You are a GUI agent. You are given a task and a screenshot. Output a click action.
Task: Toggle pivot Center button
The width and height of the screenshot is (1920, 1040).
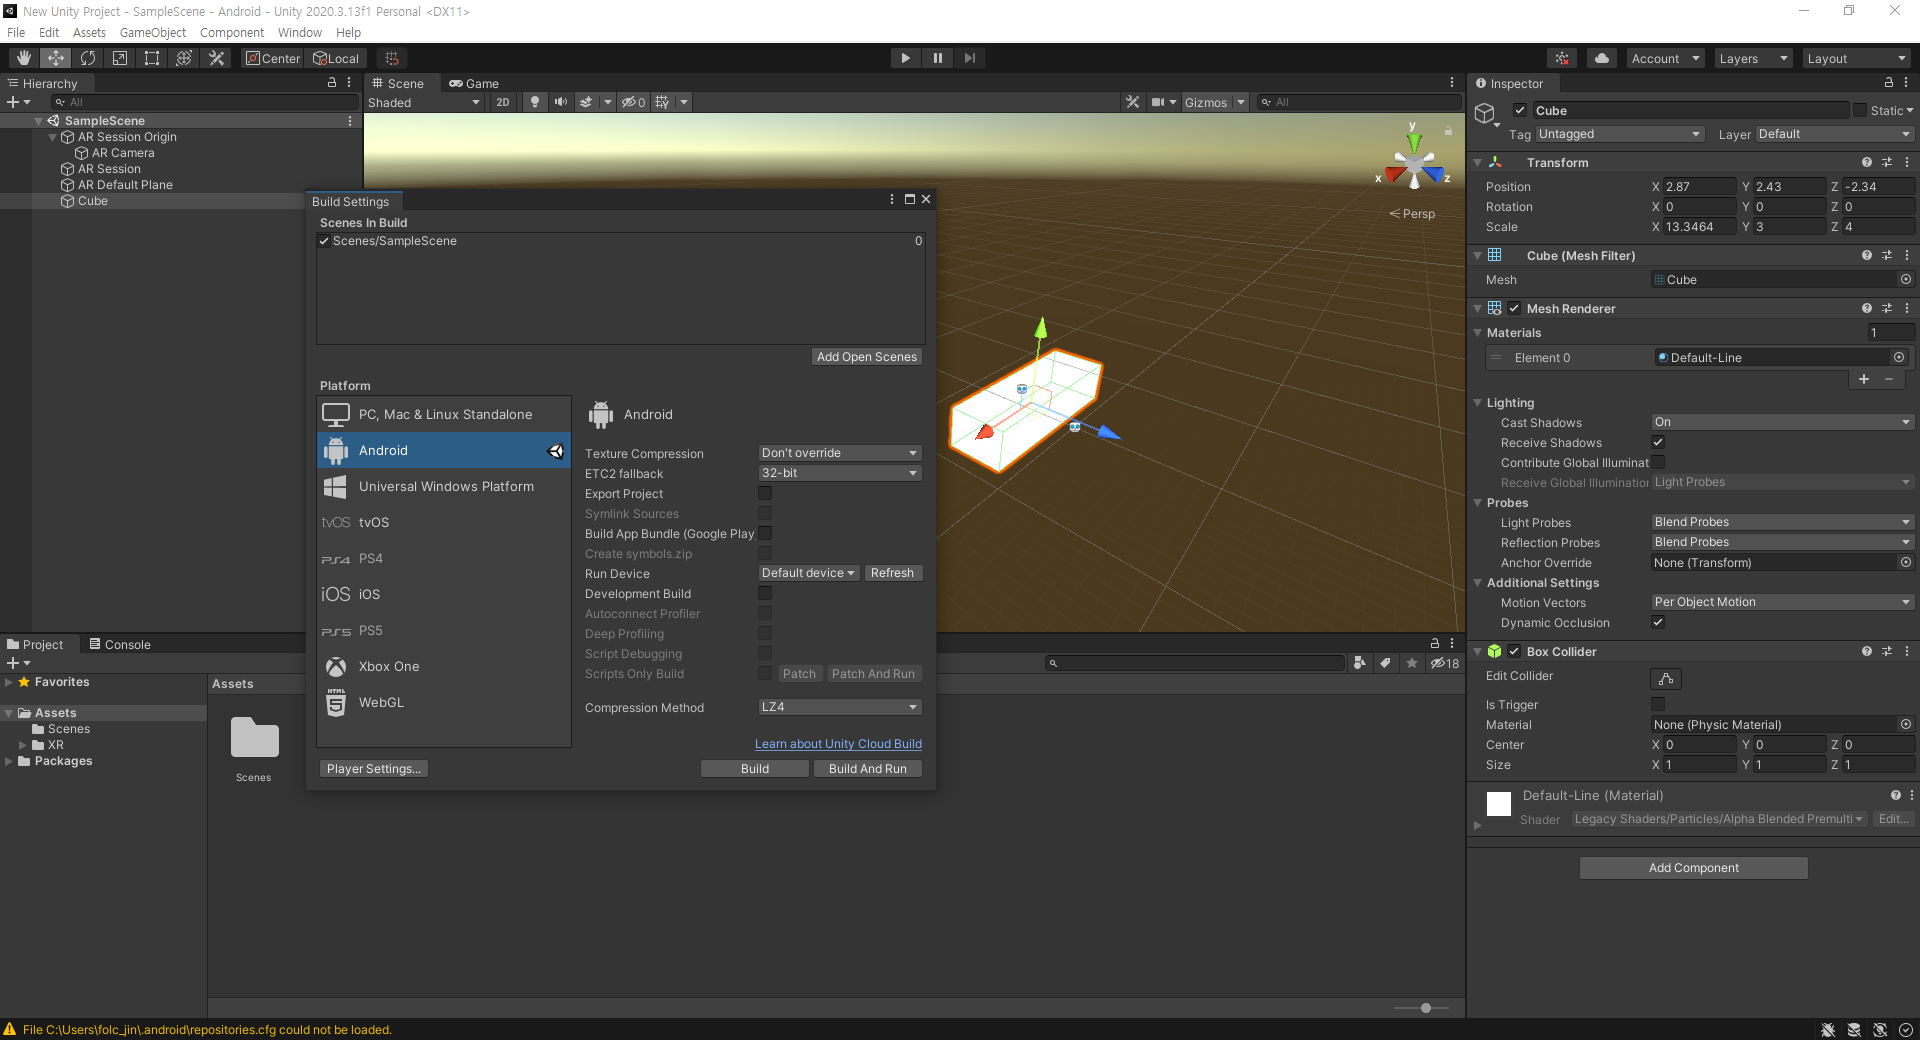273,58
